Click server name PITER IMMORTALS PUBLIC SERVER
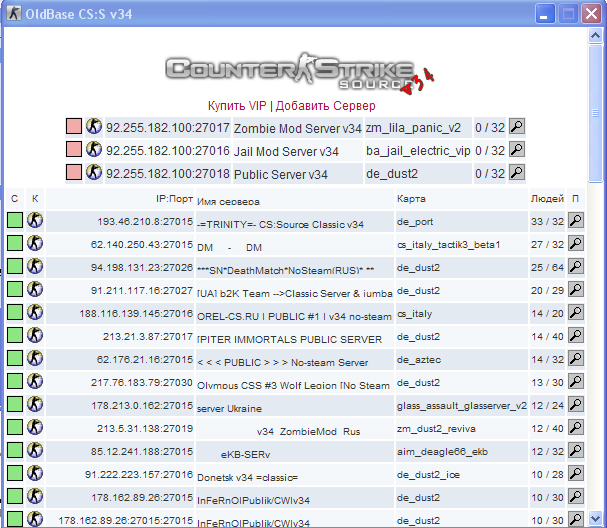This screenshot has height=528, width=607. (x=290, y=339)
